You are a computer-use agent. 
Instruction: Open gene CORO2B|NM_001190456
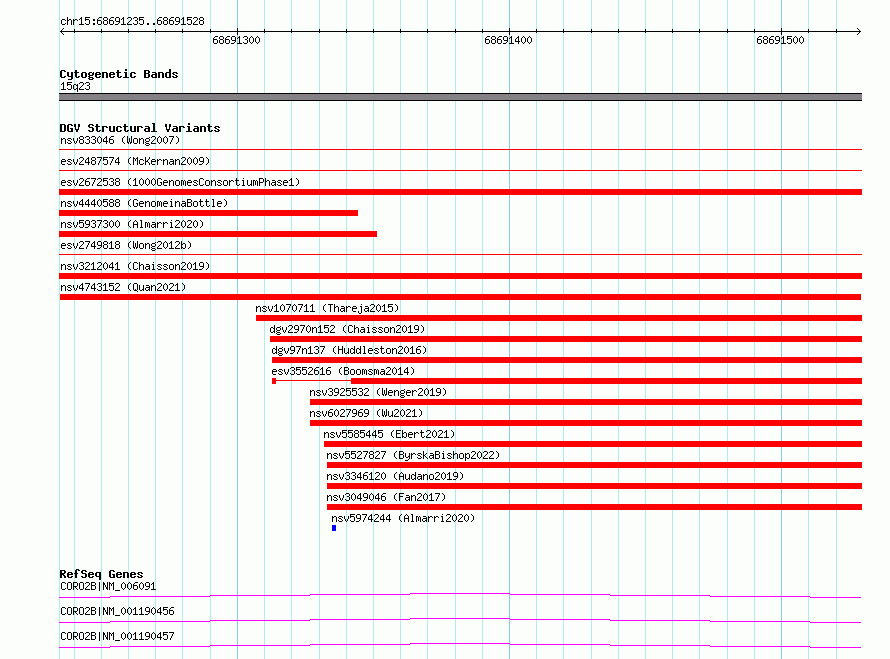tap(117, 611)
